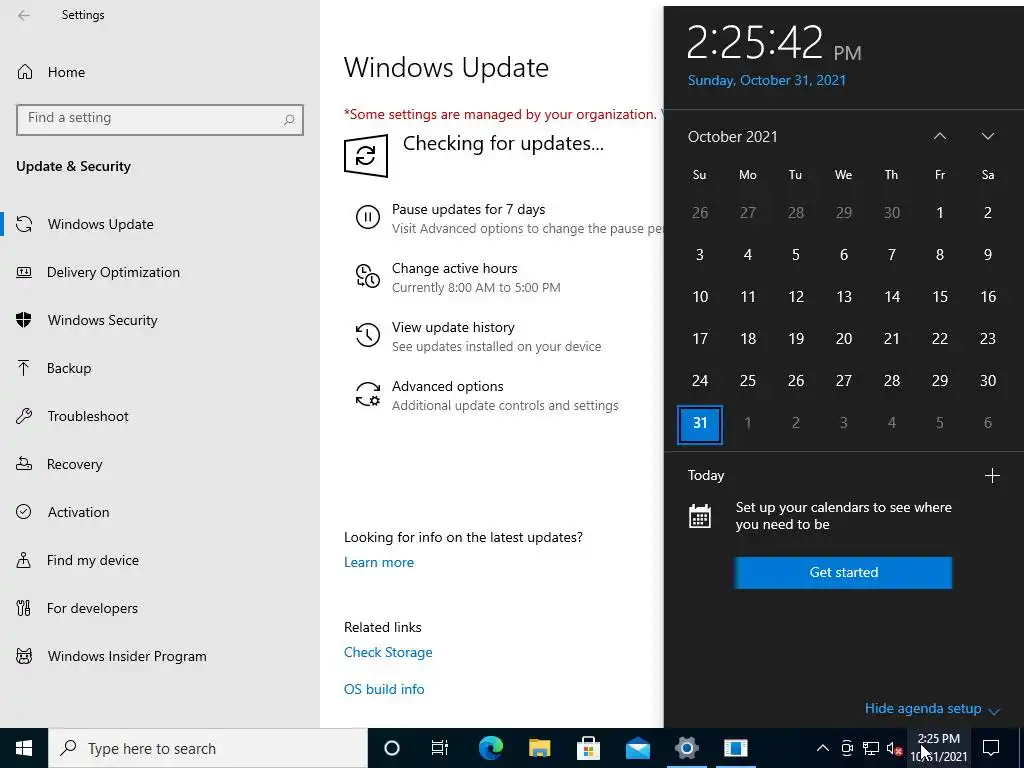
Task: Open Mail app from taskbar
Action: 637,748
